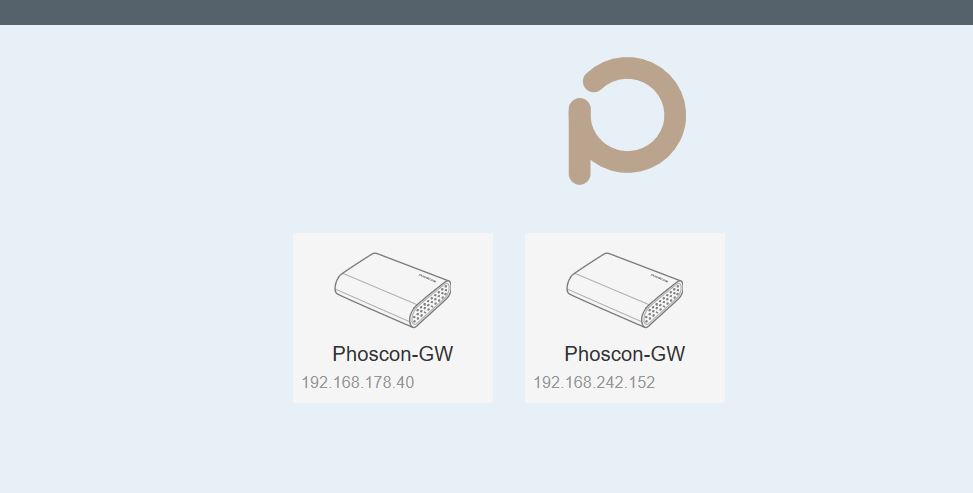Click the ventilation grille on the left gateway illustration
This screenshot has width=973, height=493.
(431, 304)
